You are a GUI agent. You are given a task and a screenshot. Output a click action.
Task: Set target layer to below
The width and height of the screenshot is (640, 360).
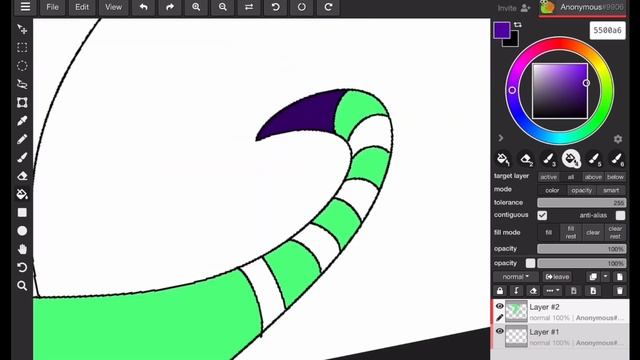tap(615, 177)
